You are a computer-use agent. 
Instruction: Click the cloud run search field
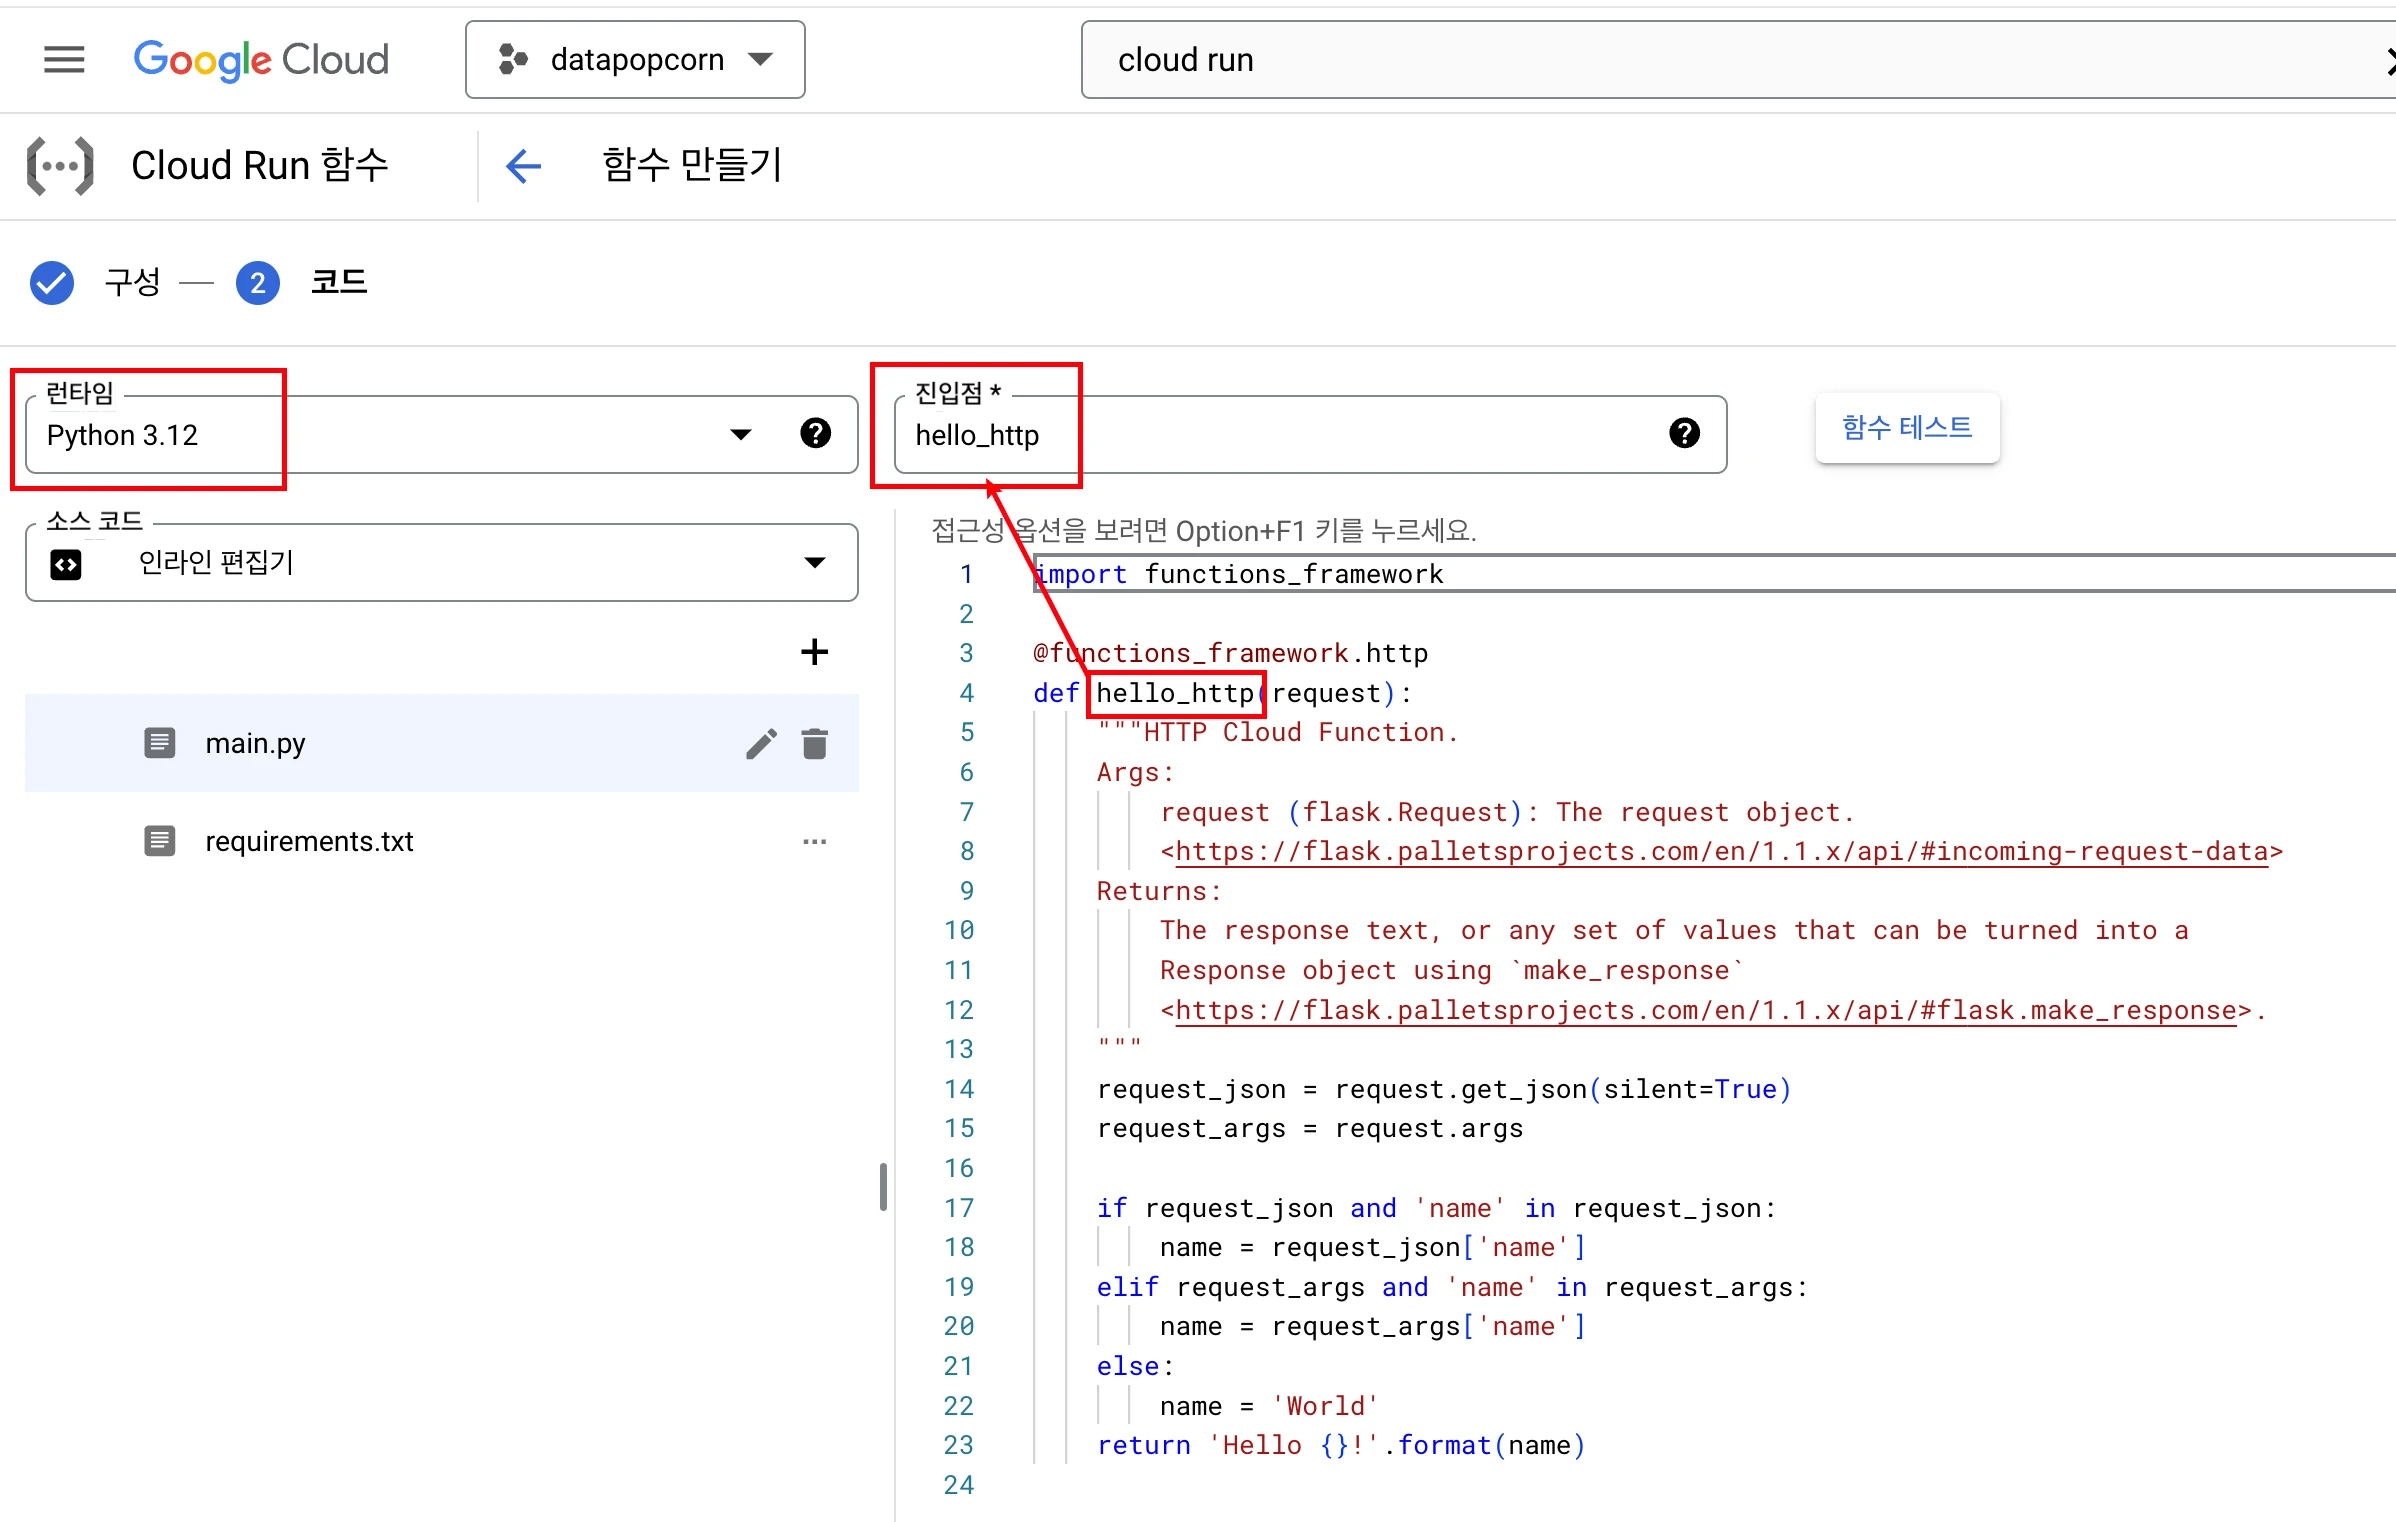click(x=1738, y=60)
